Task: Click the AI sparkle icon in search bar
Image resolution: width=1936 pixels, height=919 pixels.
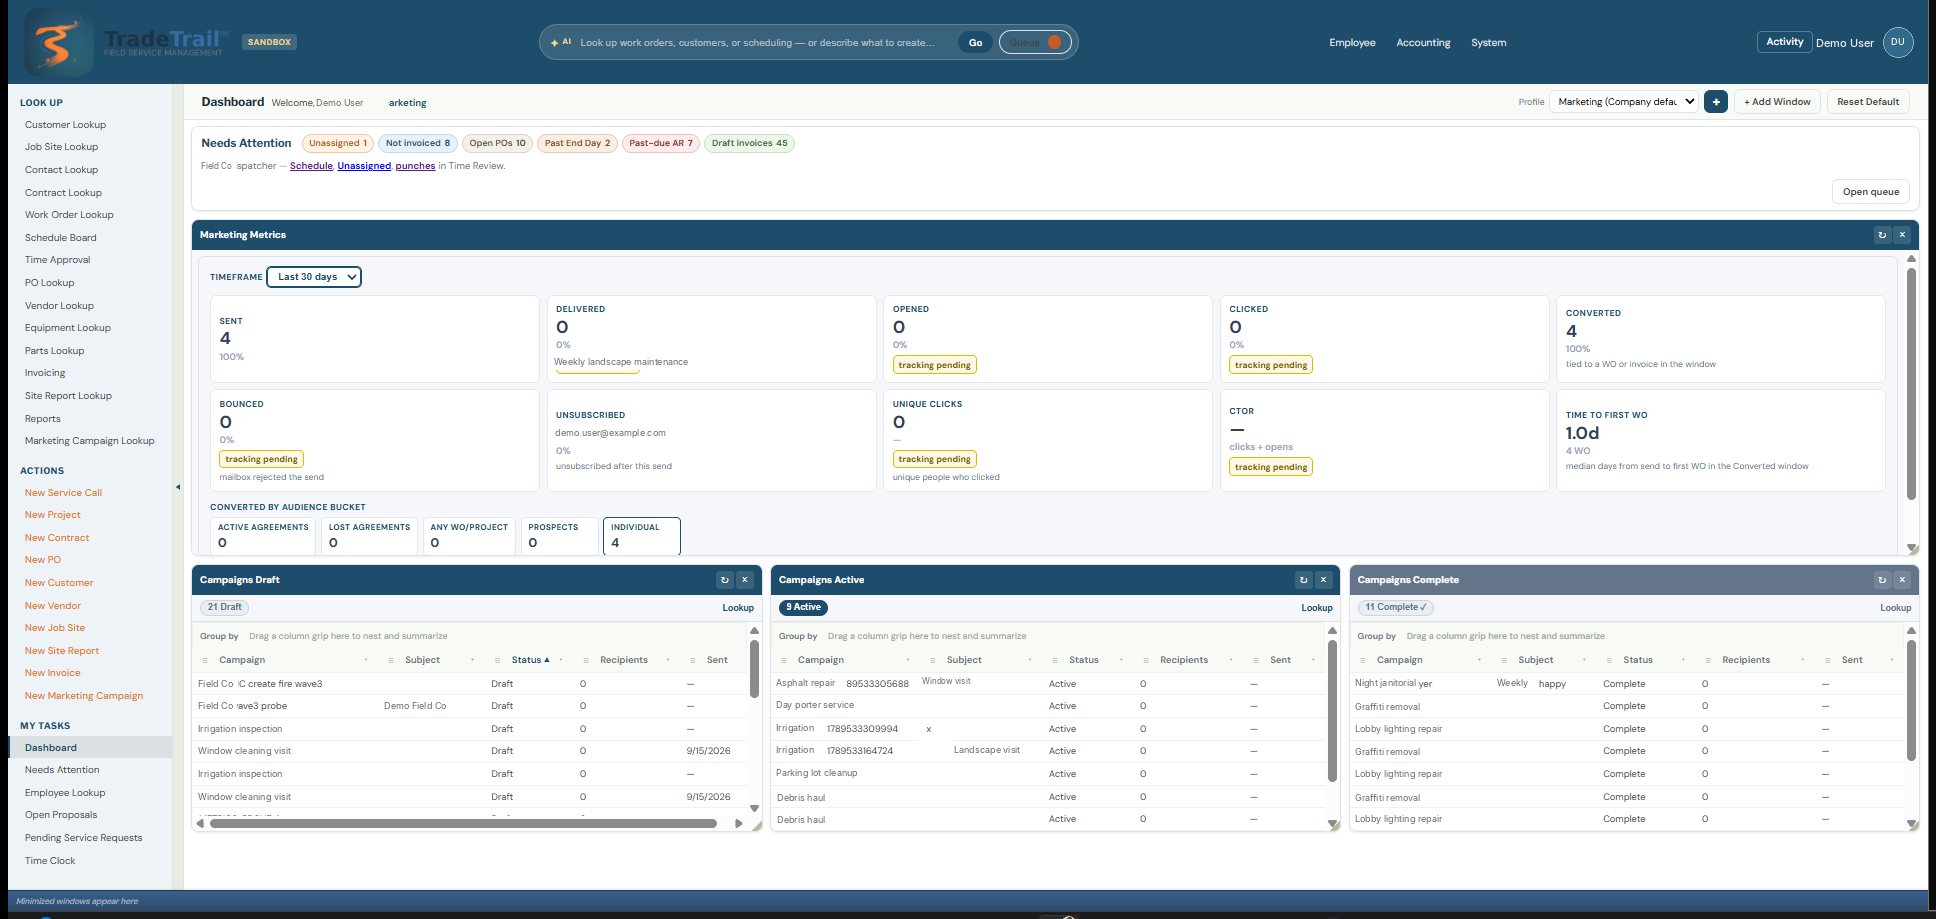Action: click(x=555, y=43)
